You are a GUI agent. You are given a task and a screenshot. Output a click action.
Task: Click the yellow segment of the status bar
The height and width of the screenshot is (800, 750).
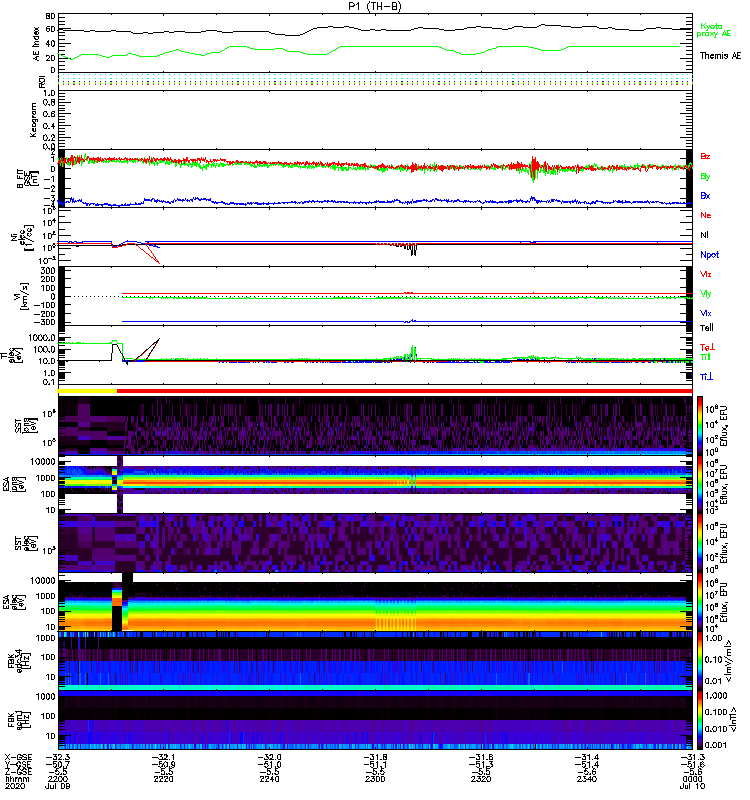[87, 391]
